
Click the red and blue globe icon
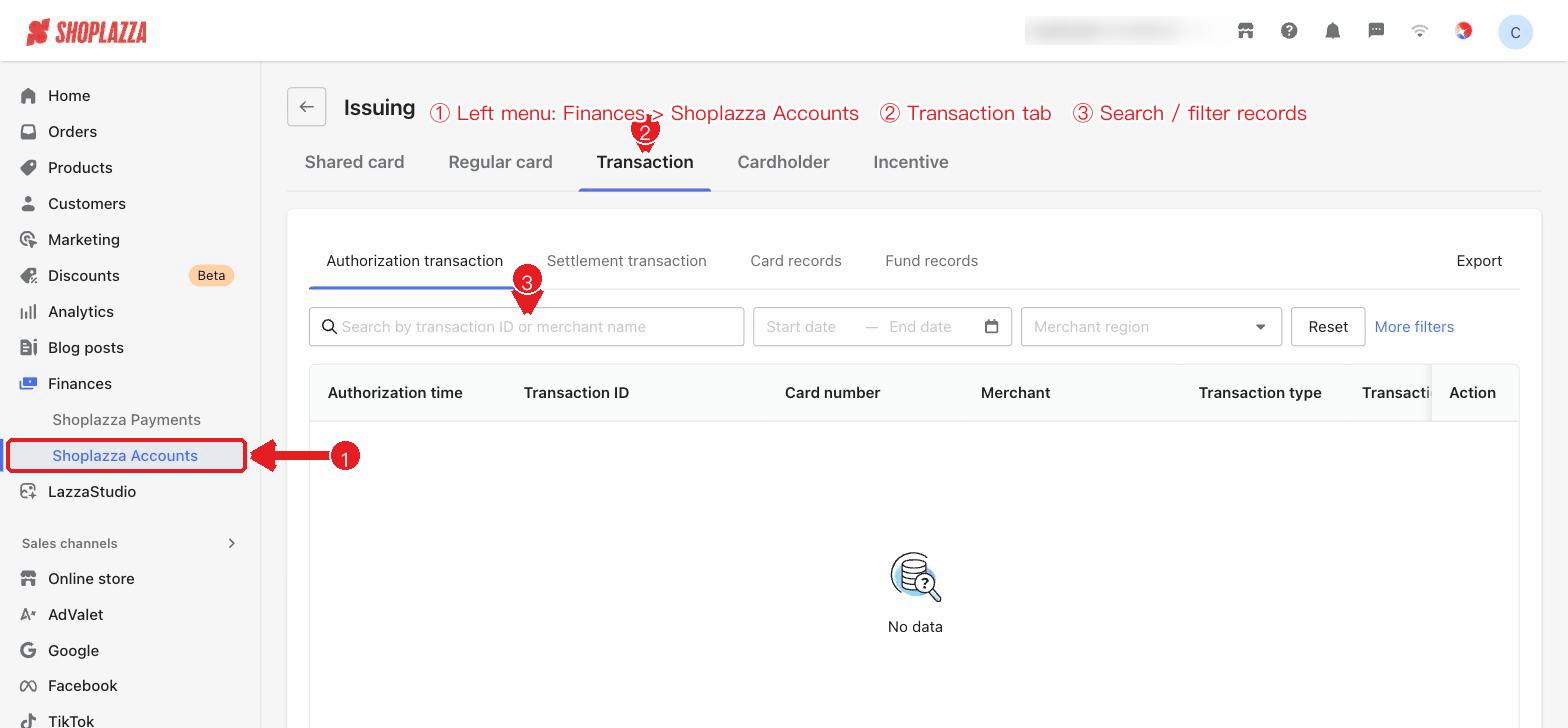[x=1463, y=31]
